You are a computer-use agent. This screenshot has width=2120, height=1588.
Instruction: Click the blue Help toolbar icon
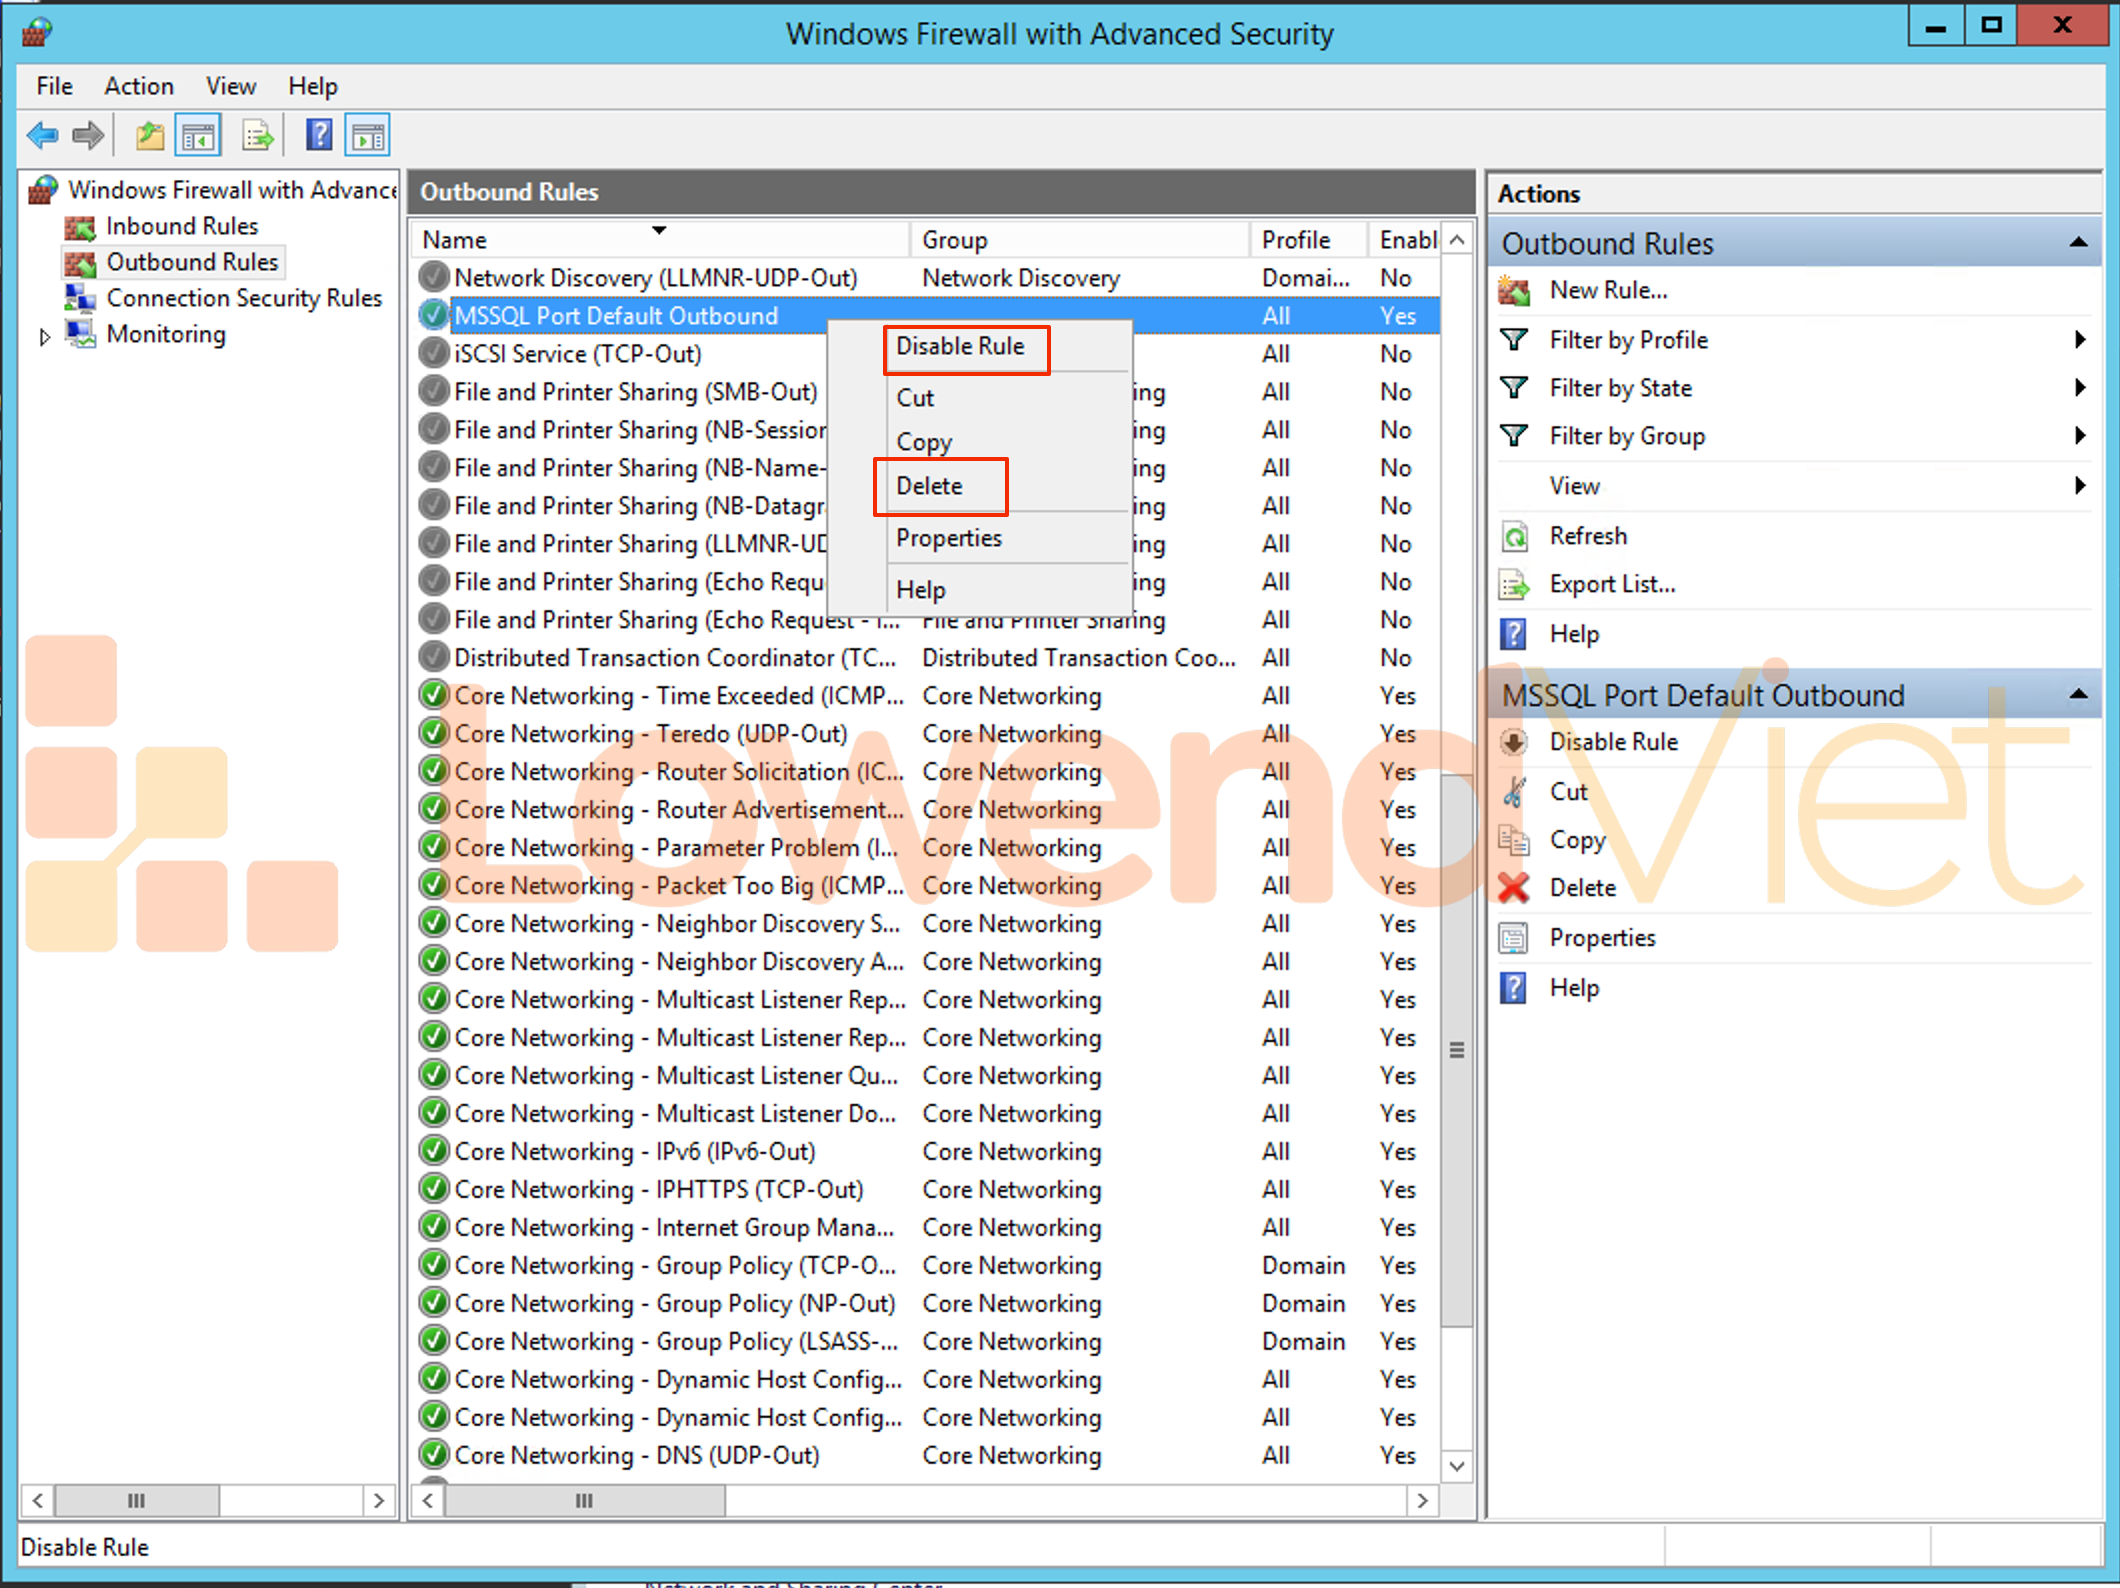pyautogui.click(x=319, y=135)
